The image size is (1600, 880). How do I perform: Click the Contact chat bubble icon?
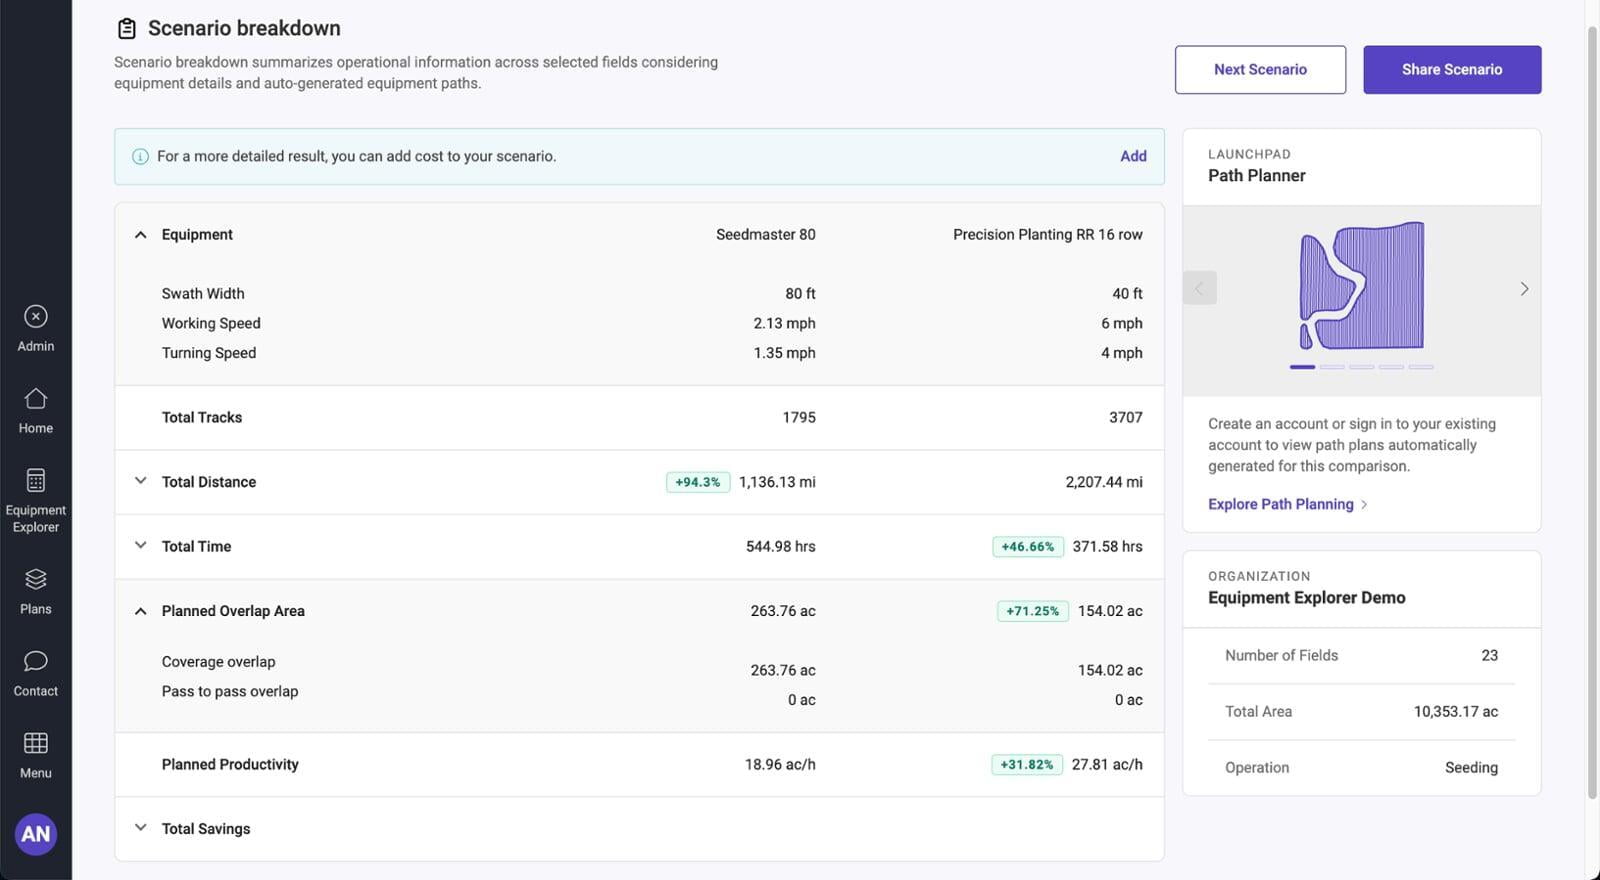(x=36, y=661)
